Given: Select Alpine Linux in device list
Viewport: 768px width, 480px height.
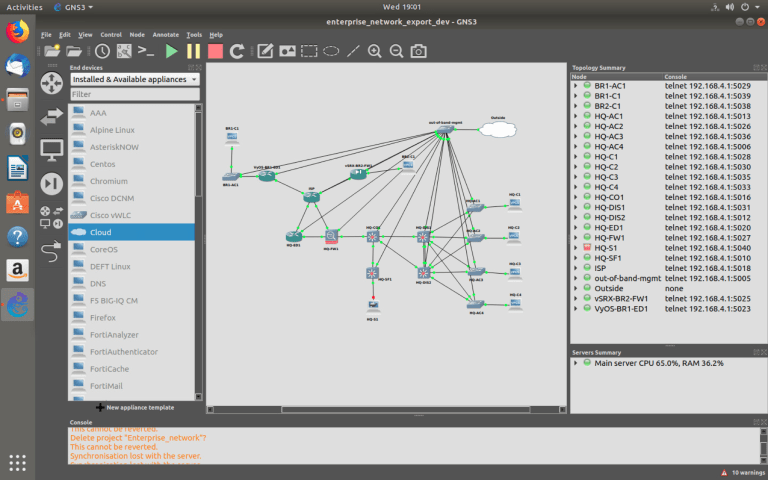Looking at the screenshot, I should [x=131, y=130].
